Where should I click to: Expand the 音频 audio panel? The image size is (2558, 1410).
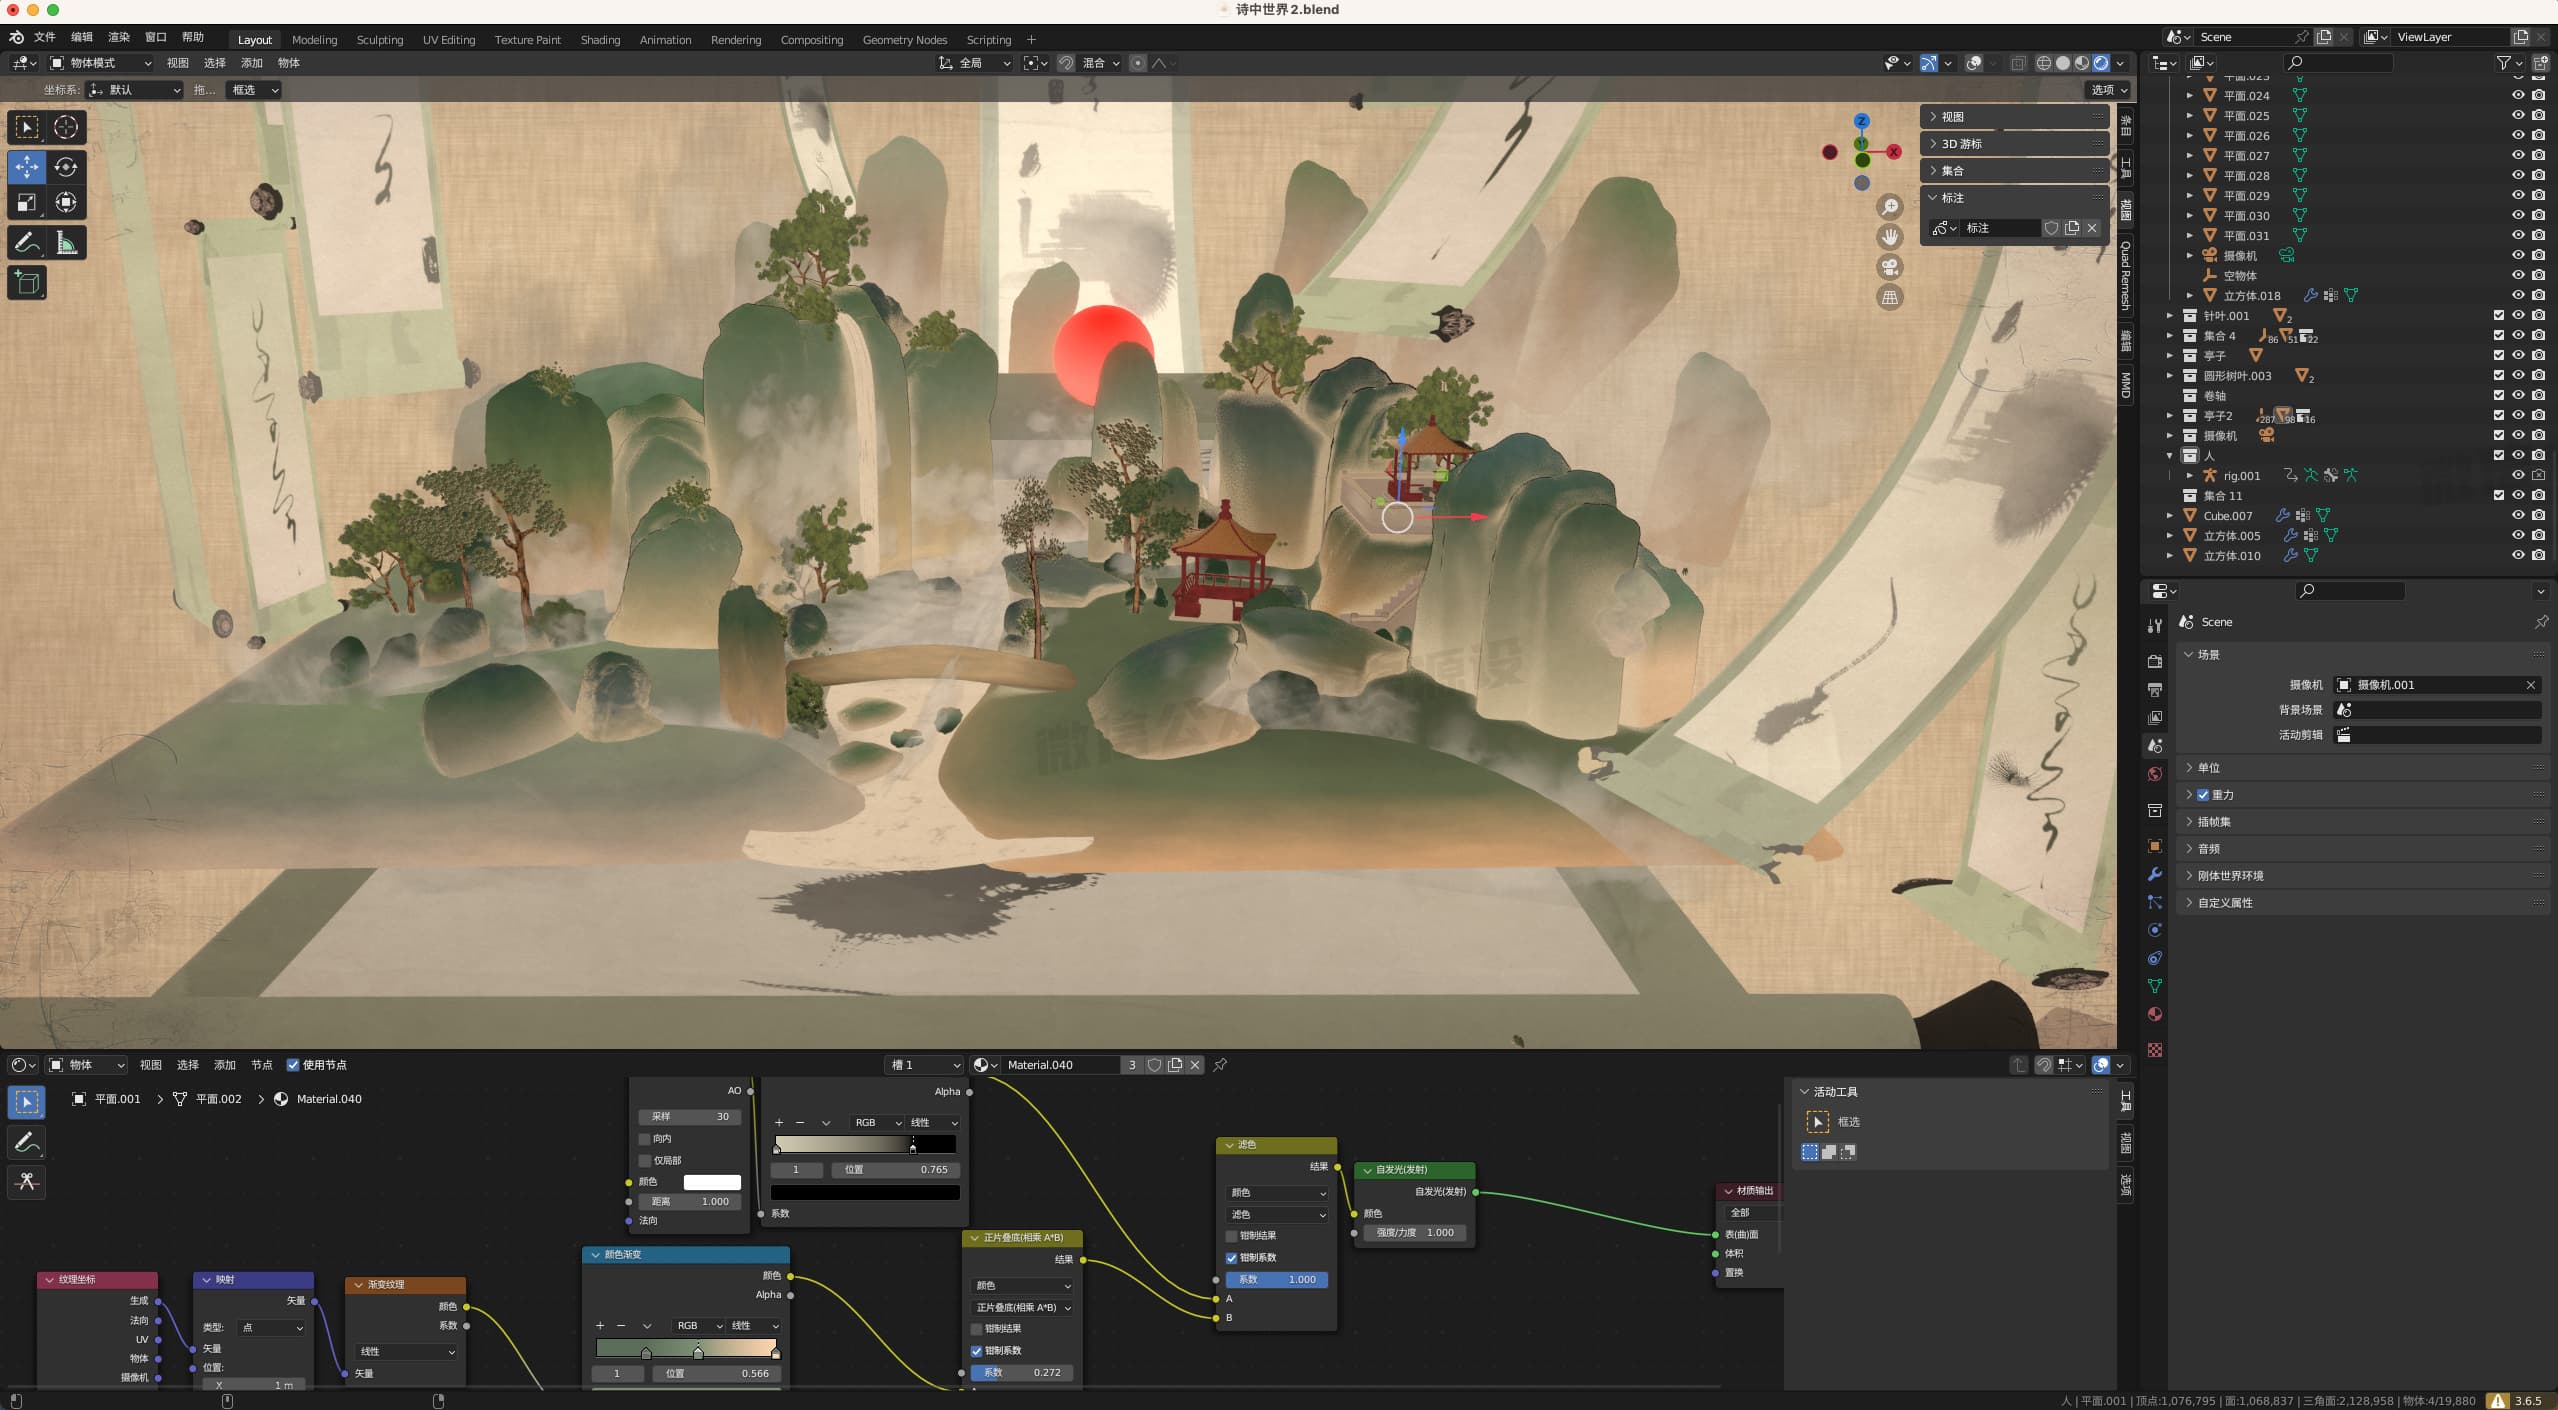[x=2362, y=849]
